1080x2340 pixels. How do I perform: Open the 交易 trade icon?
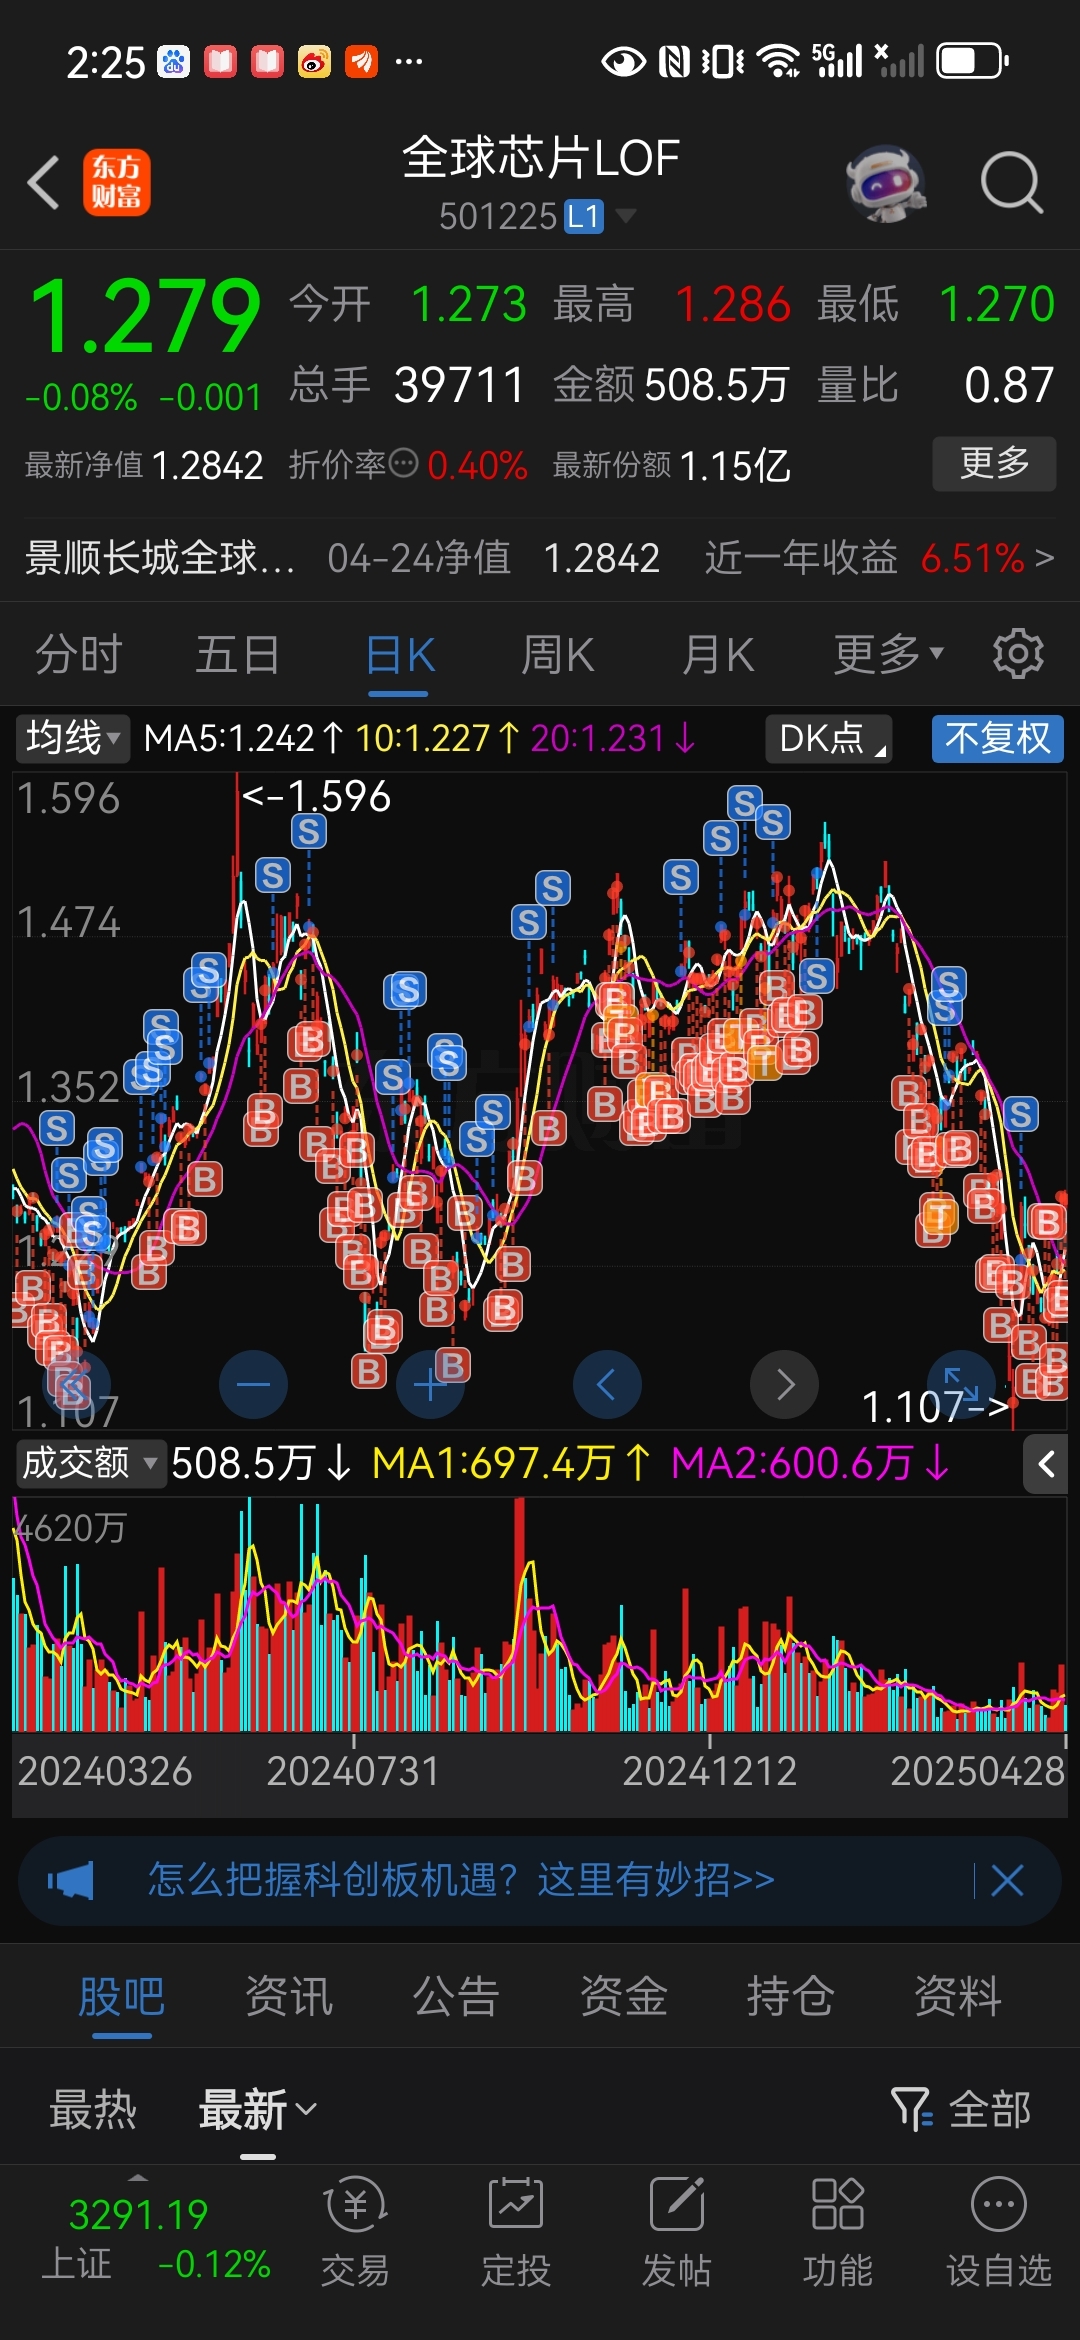click(x=355, y=2206)
